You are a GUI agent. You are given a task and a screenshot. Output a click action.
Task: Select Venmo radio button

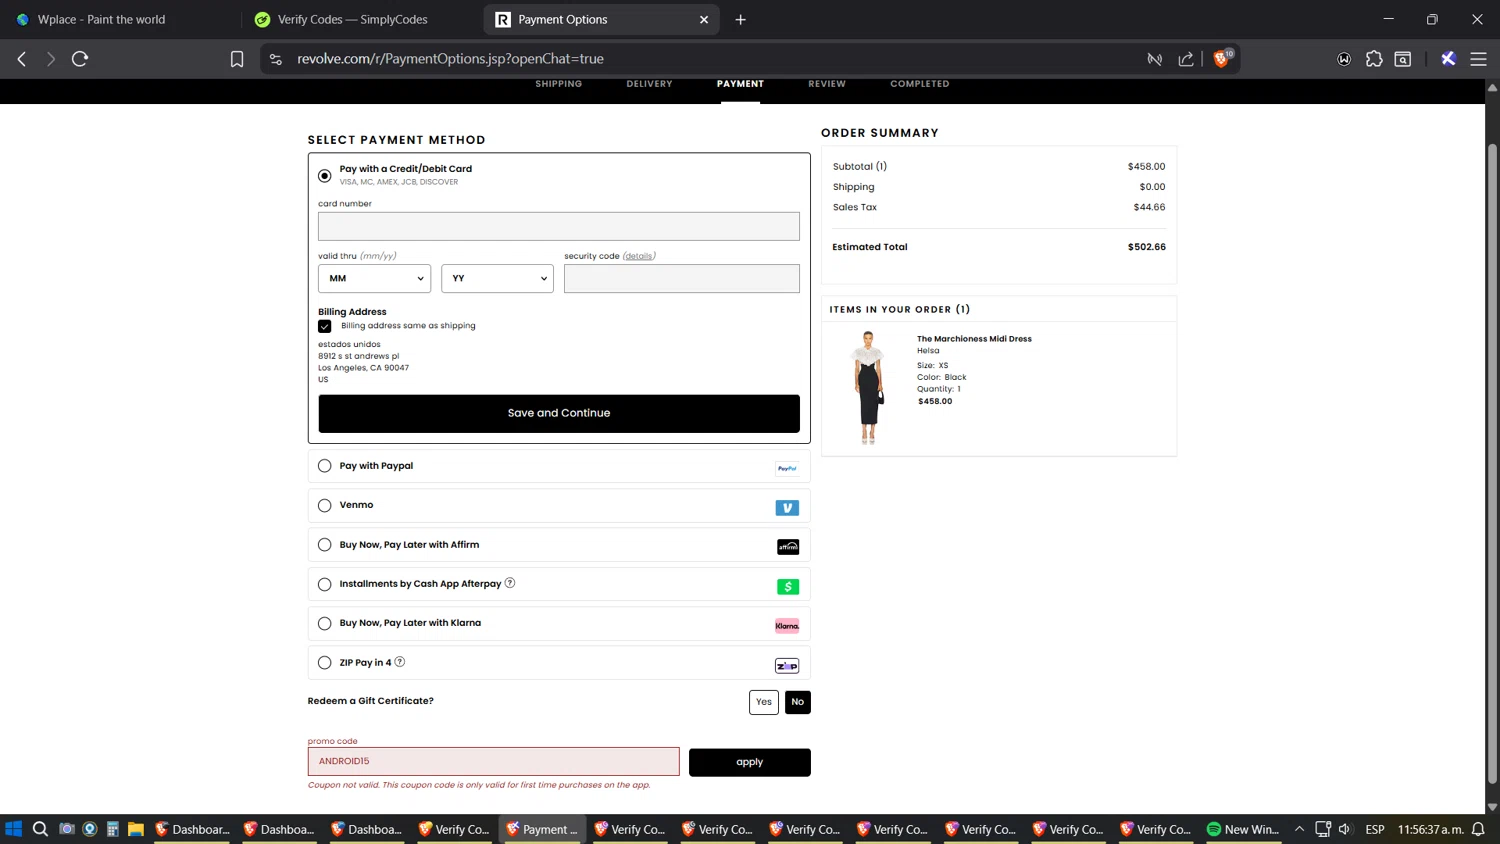tap(325, 506)
